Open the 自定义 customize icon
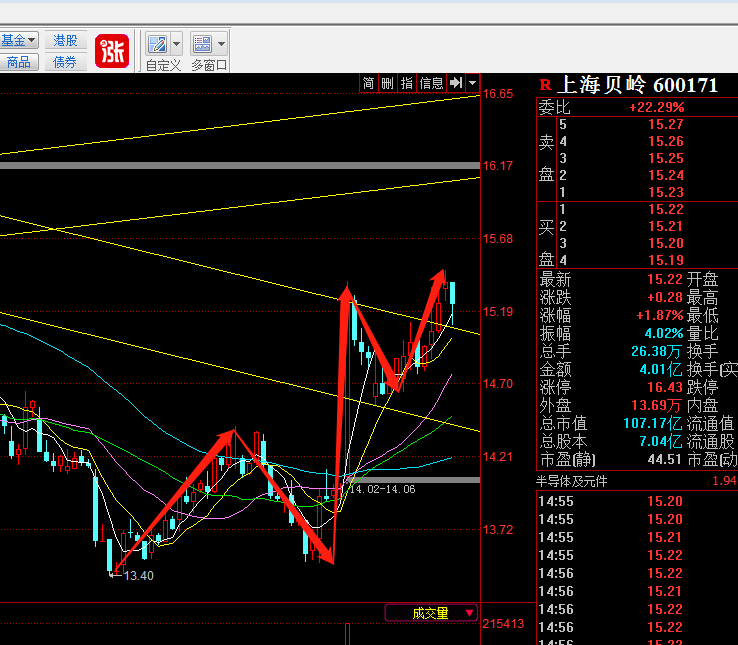Screen dimensions: 738x645 tap(157, 45)
